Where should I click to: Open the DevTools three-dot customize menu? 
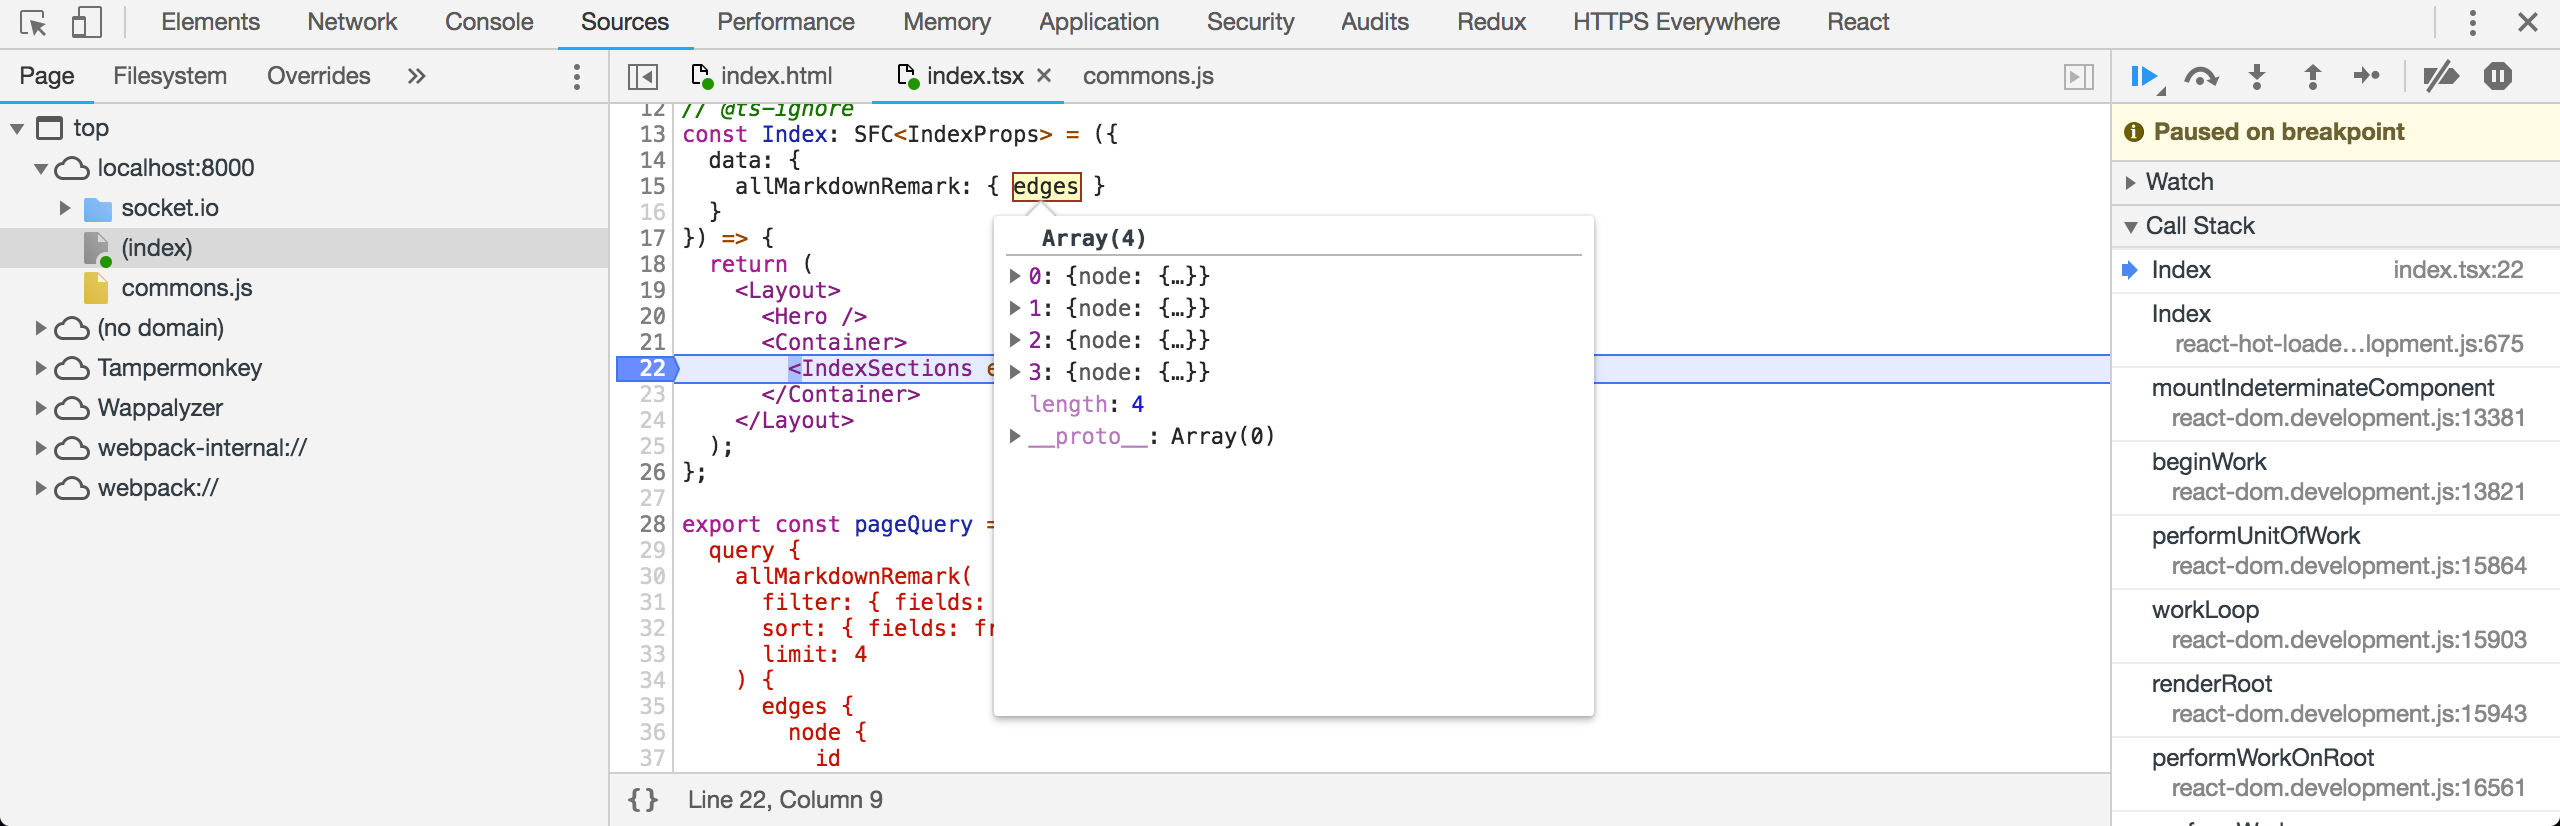click(x=2473, y=22)
